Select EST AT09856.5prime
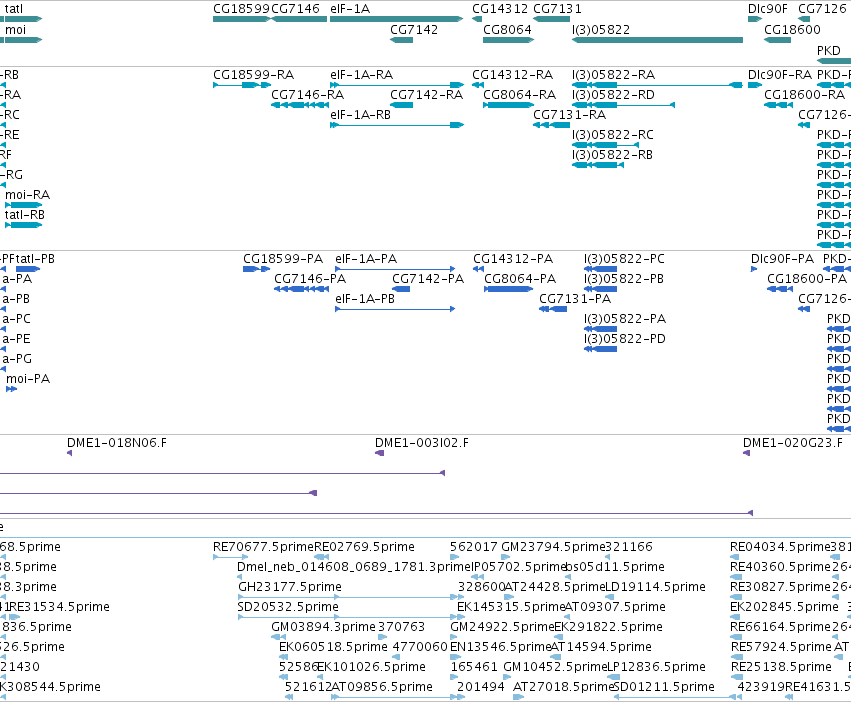The image size is (851, 702). [x=382, y=687]
